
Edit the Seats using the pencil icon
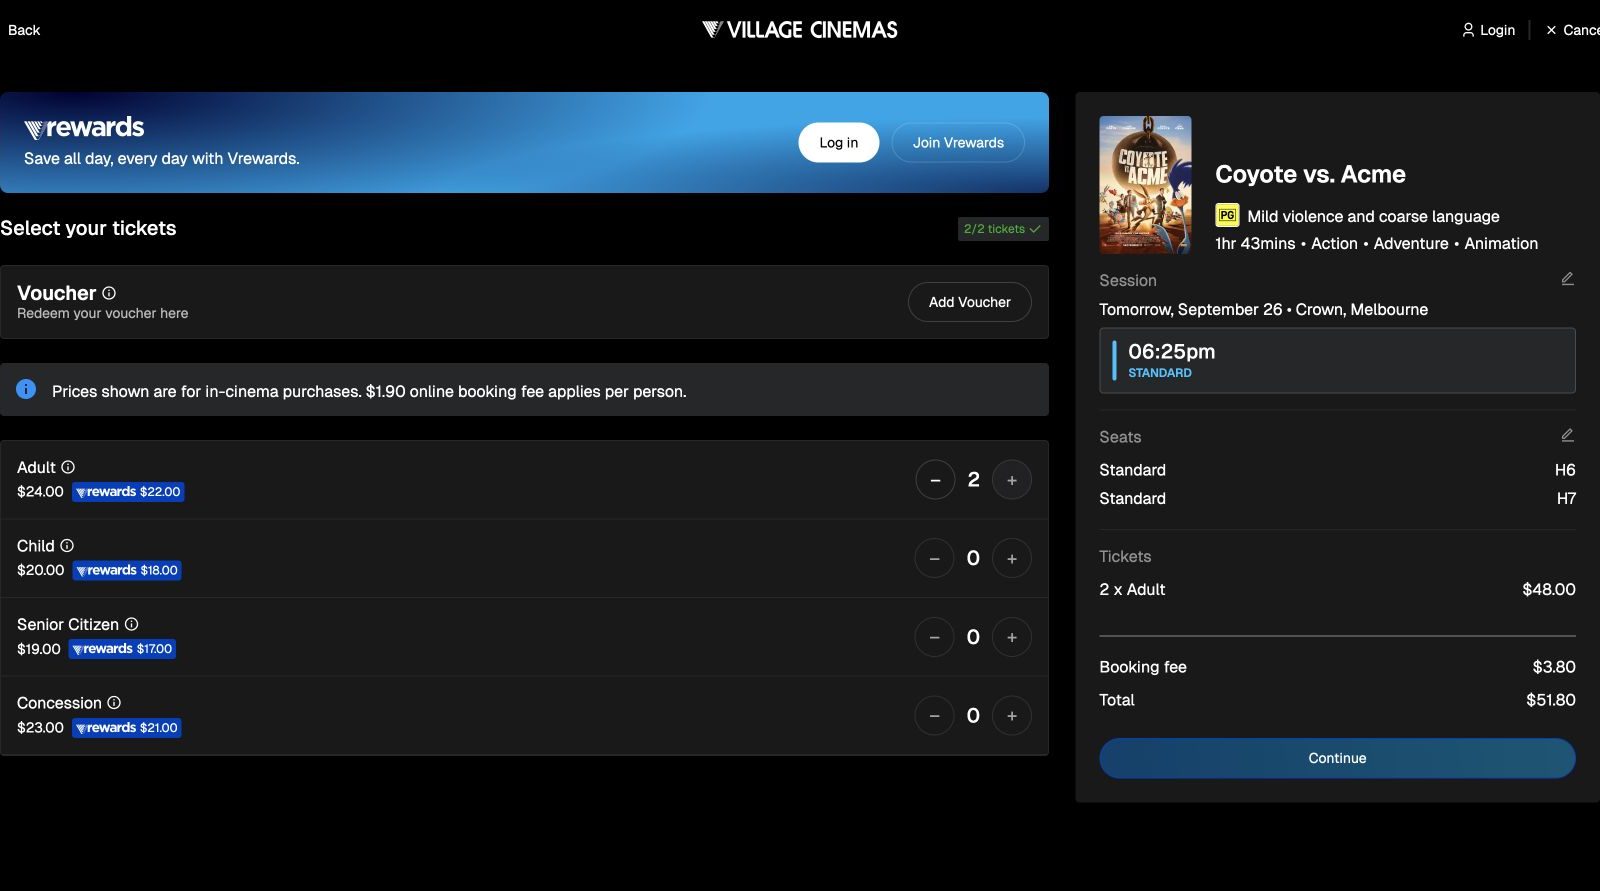(1567, 435)
